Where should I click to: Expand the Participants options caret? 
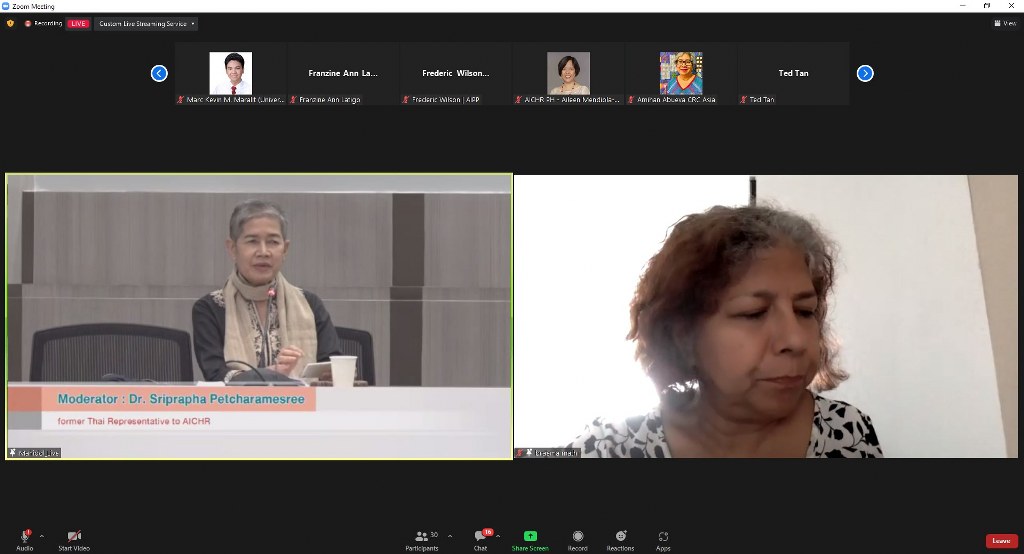pos(450,536)
